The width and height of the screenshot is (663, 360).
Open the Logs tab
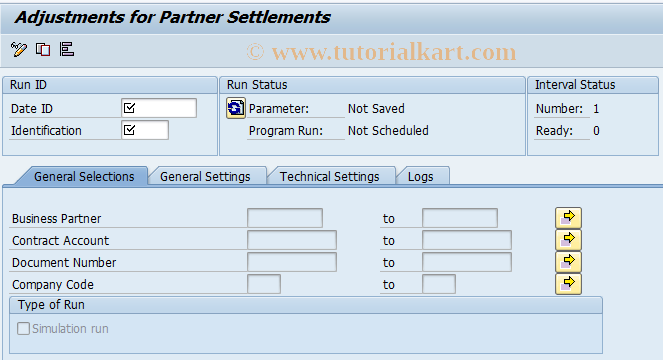point(421,176)
